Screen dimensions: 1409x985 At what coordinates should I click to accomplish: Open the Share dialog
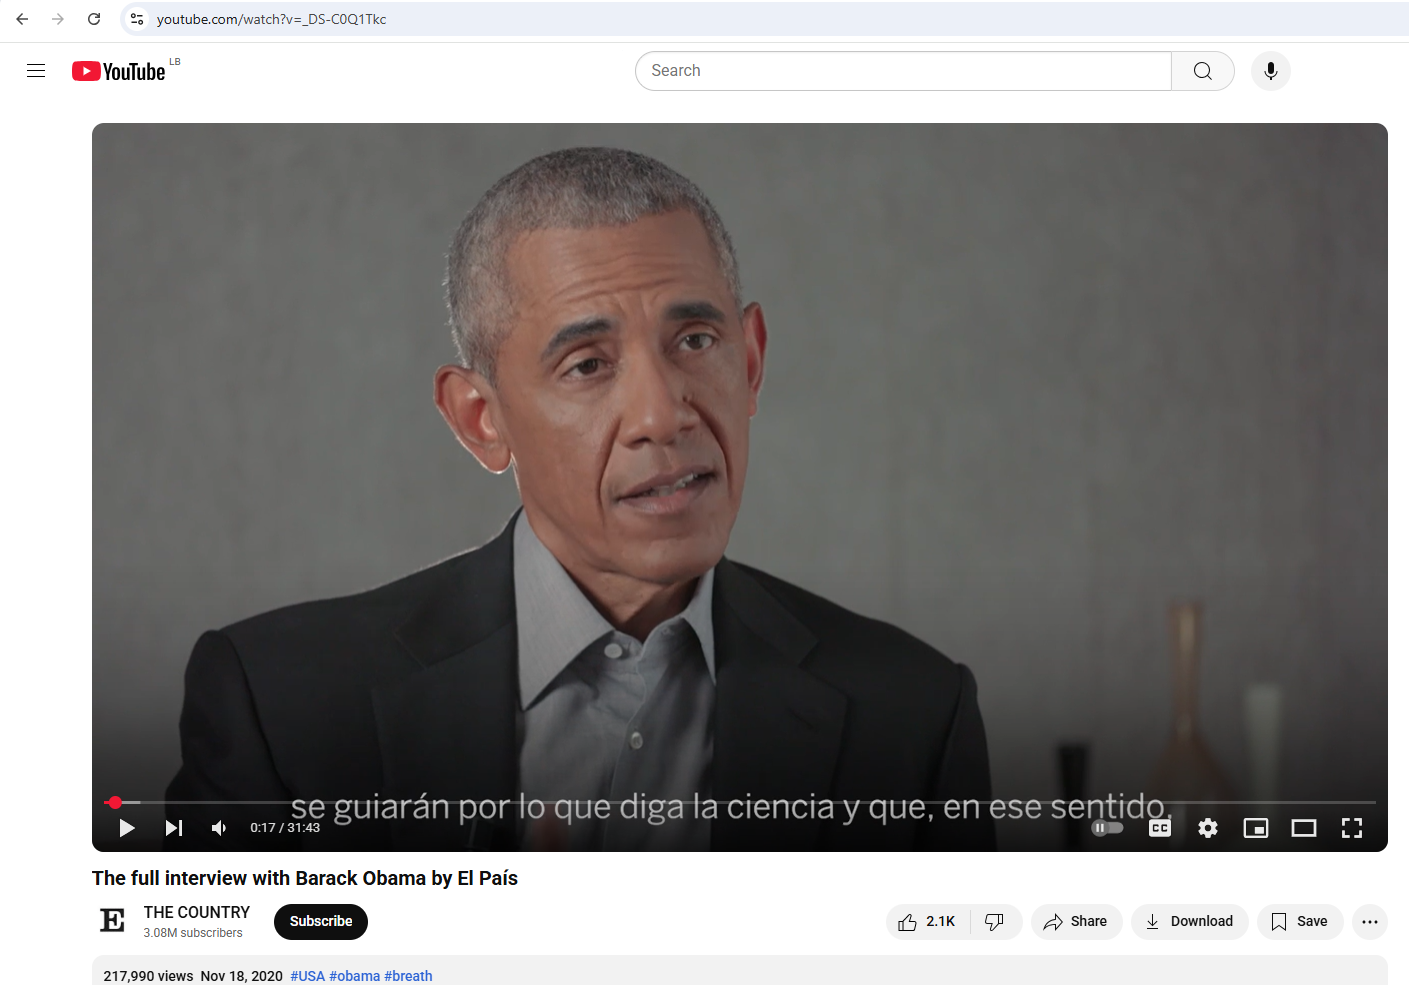tap(1076, 921)
